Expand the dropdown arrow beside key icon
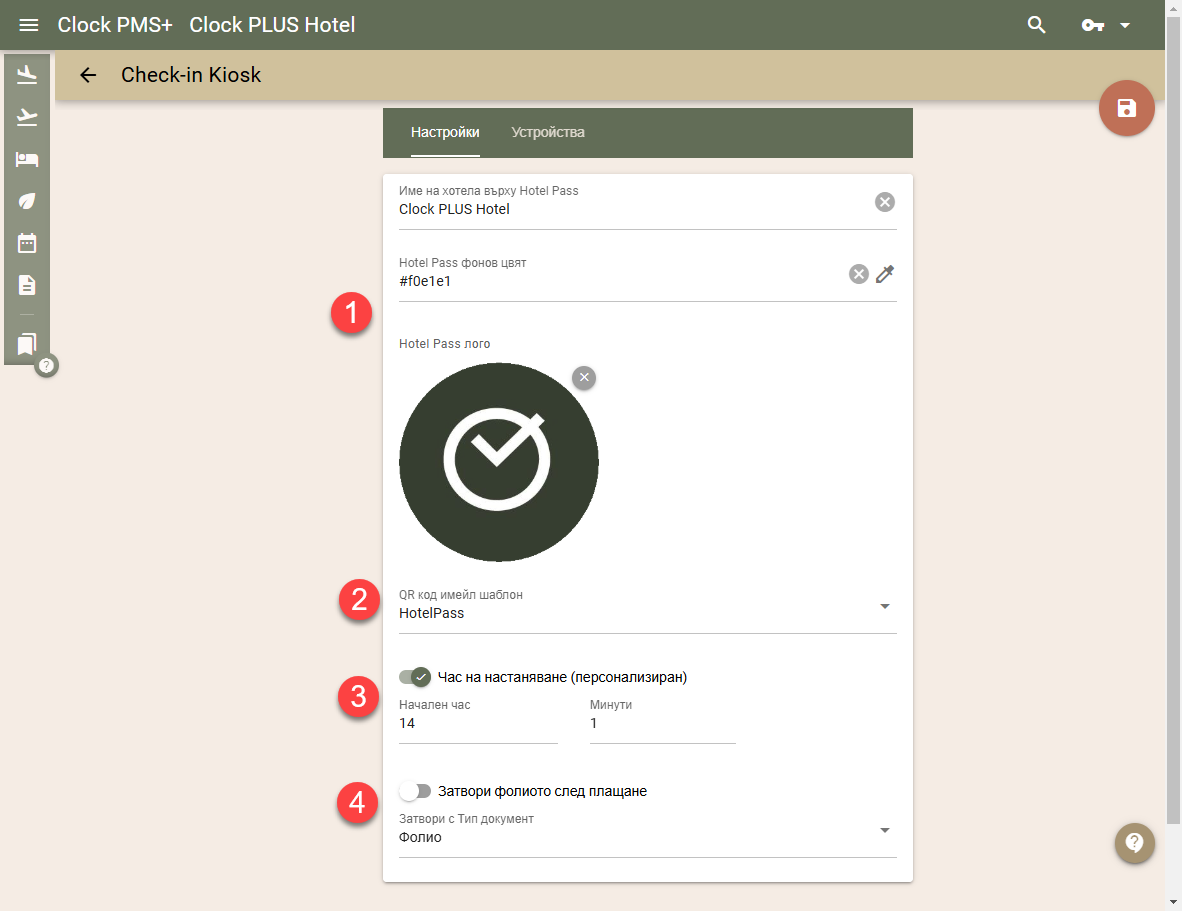 point(1125,26)
